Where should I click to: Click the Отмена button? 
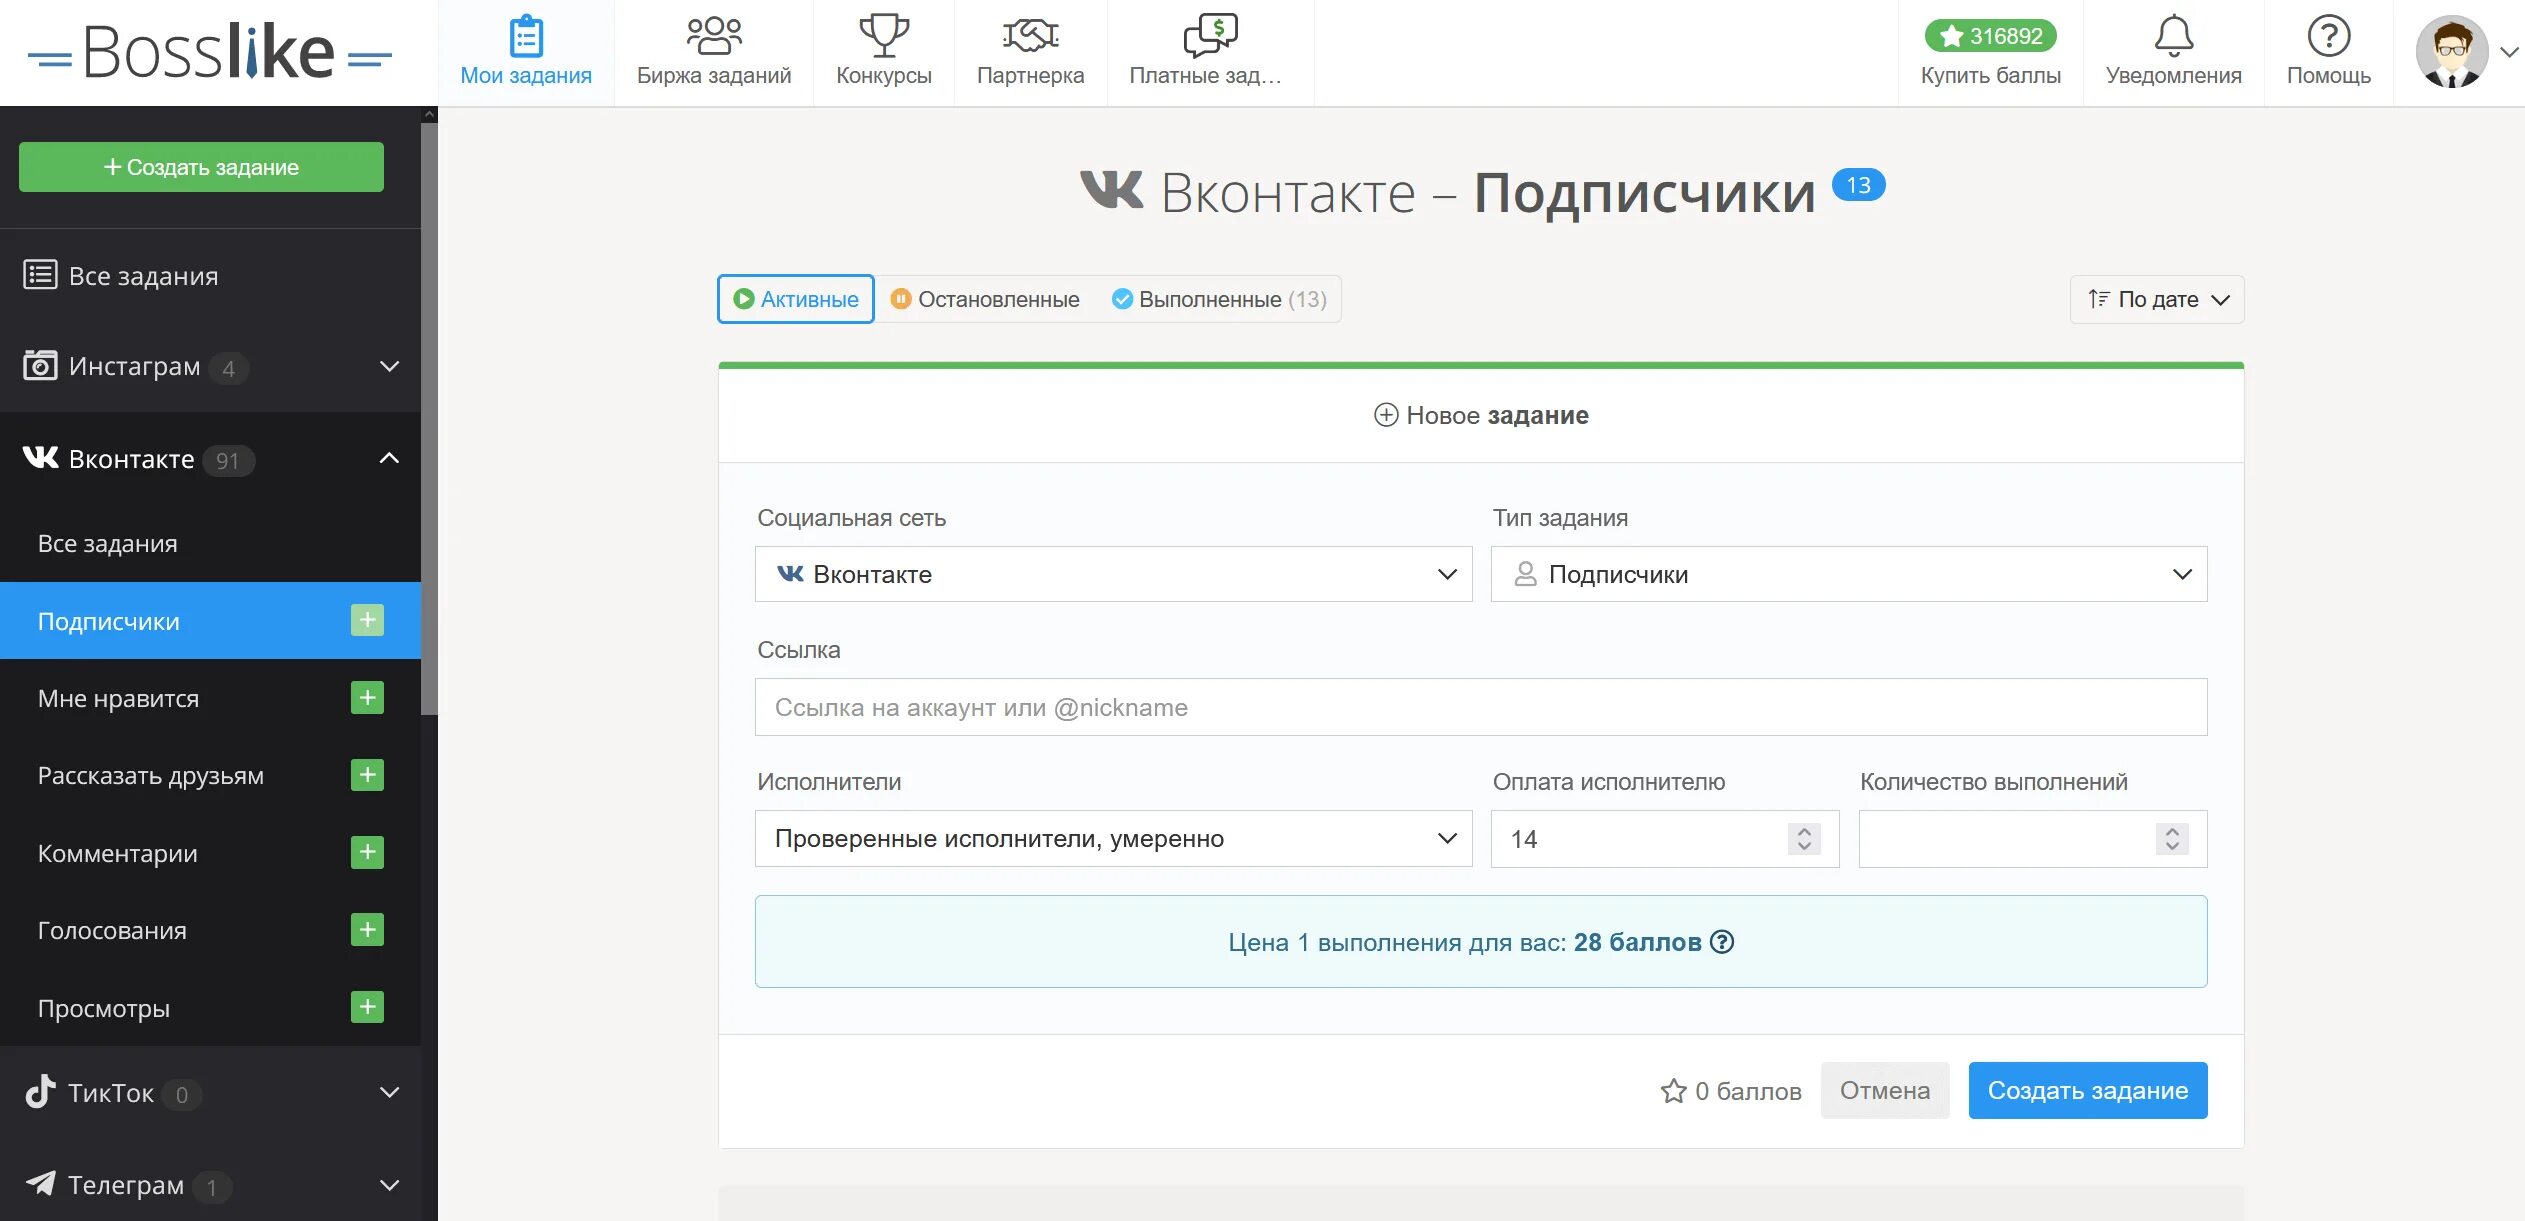point(1885,1090)
